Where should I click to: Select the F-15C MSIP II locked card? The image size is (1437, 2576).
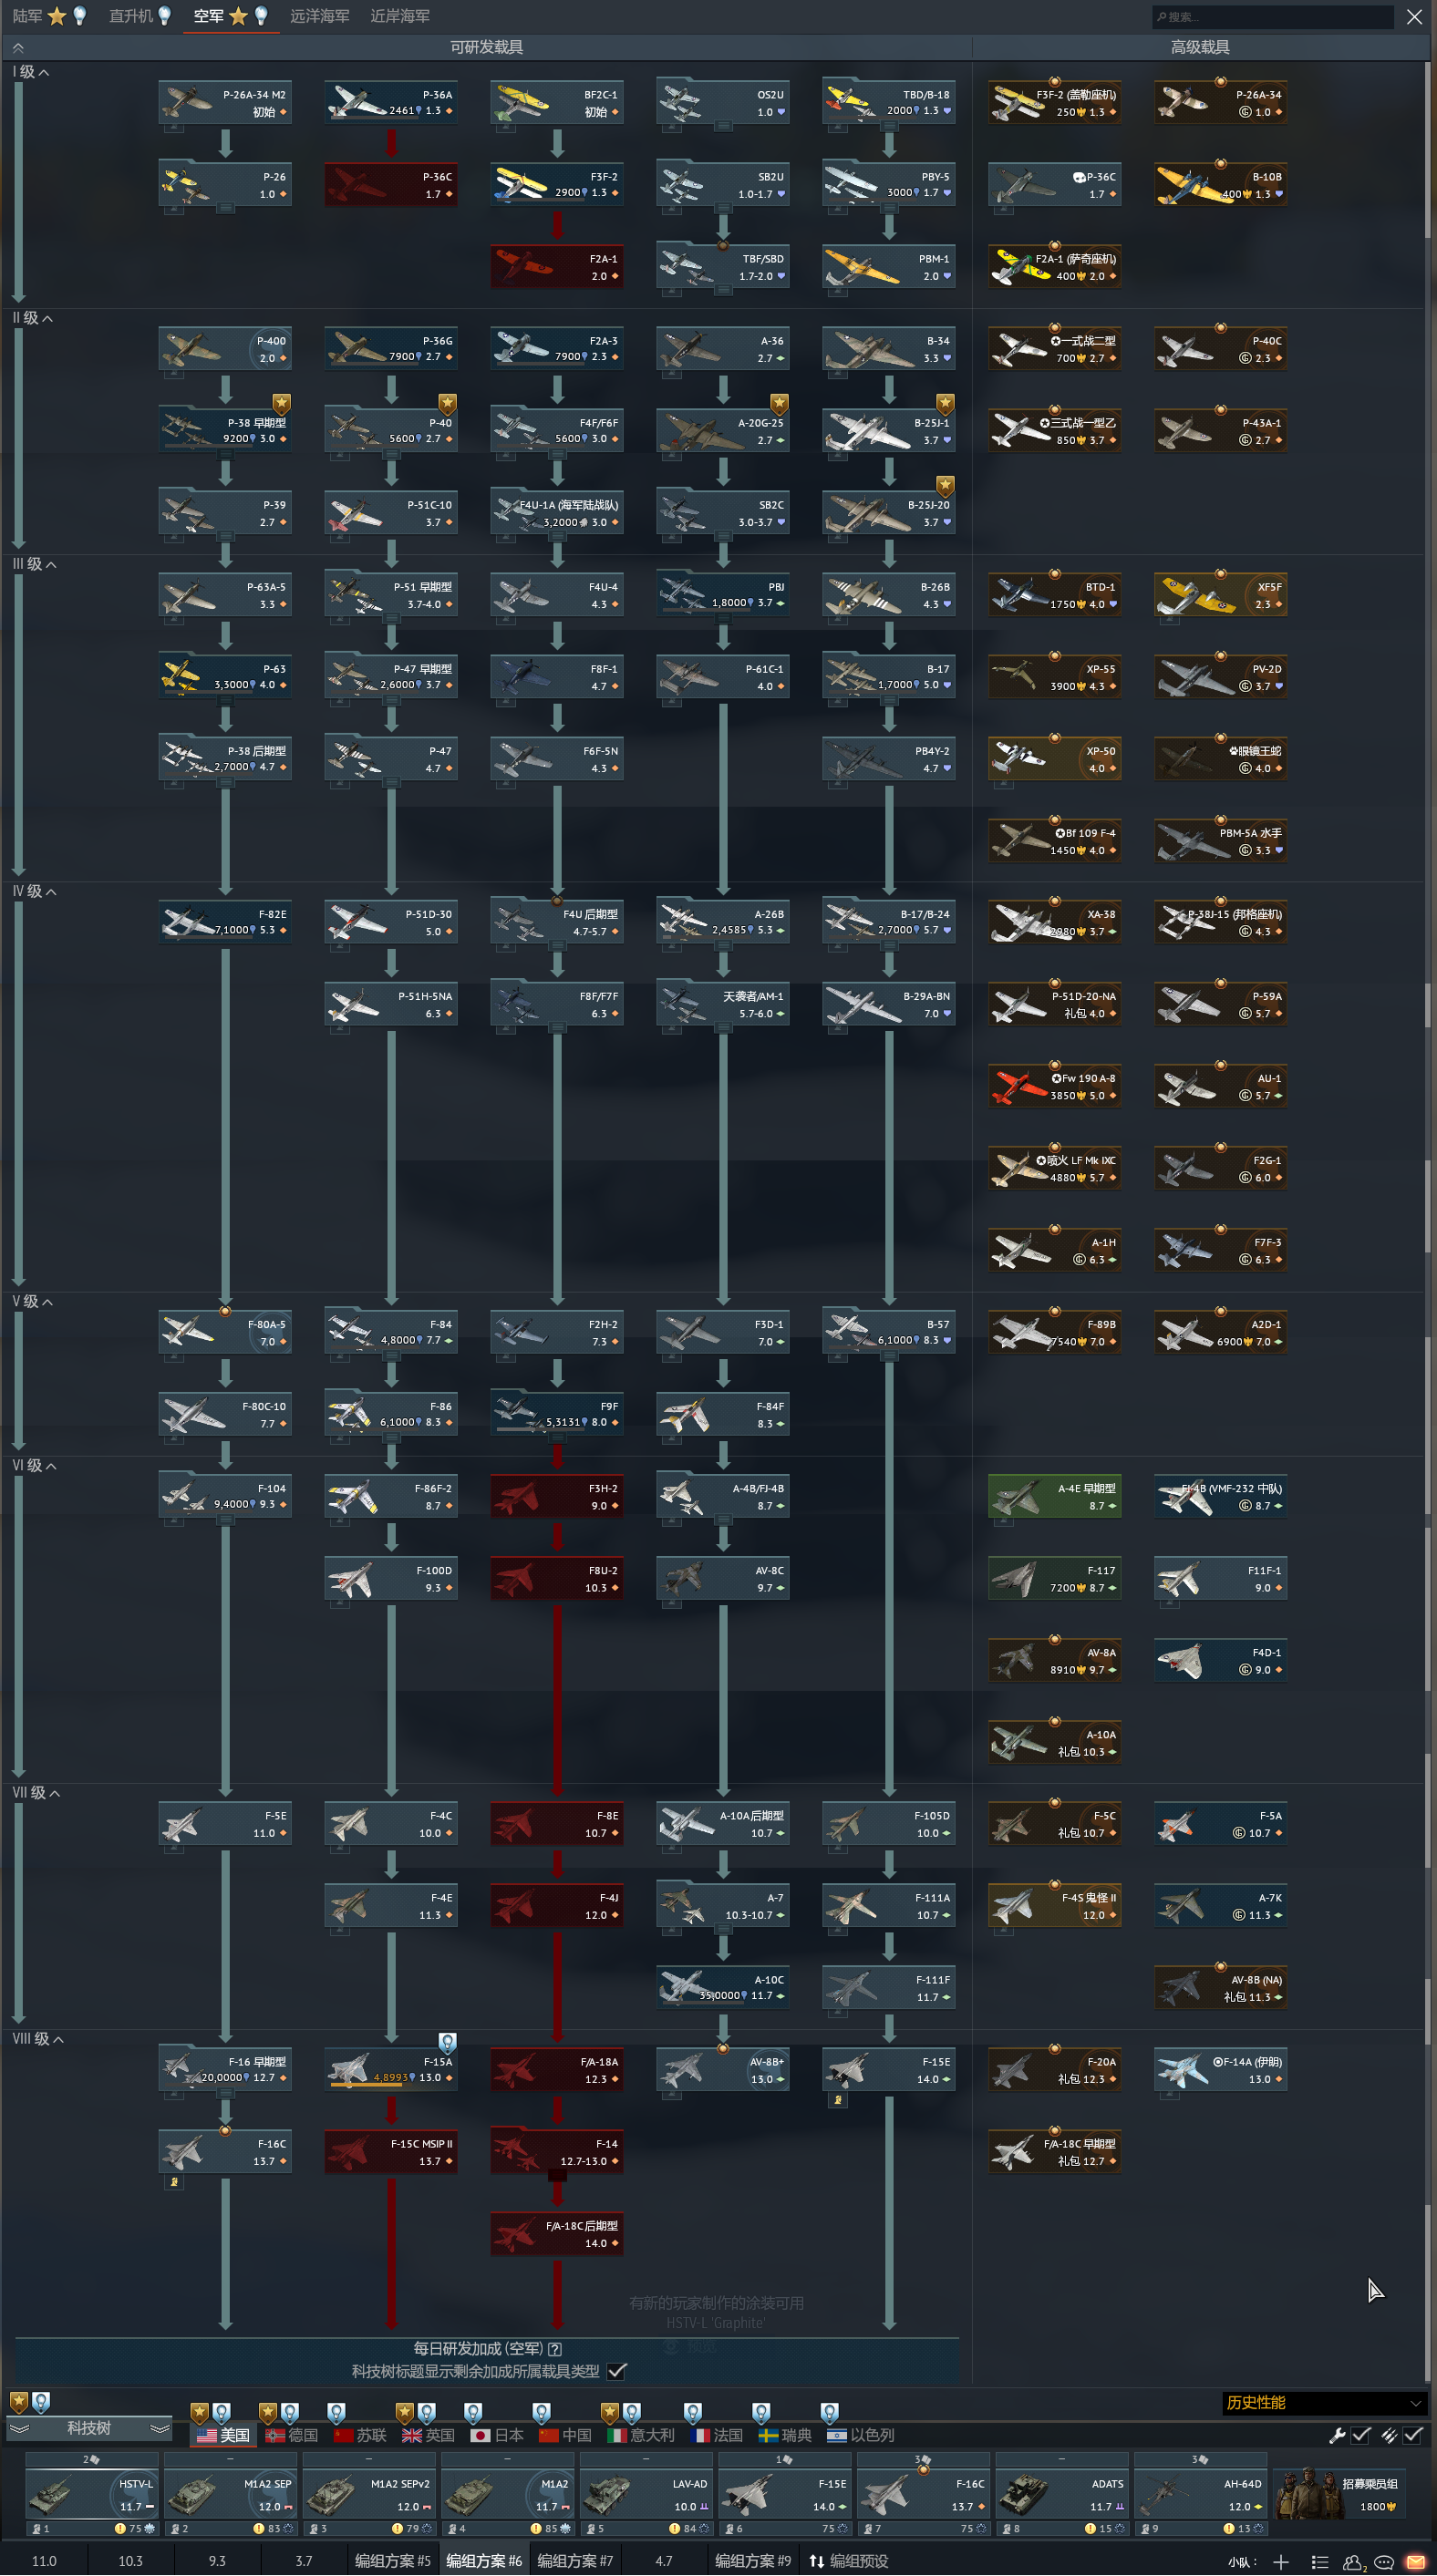pyautogui.click(x=391, y=2150)
